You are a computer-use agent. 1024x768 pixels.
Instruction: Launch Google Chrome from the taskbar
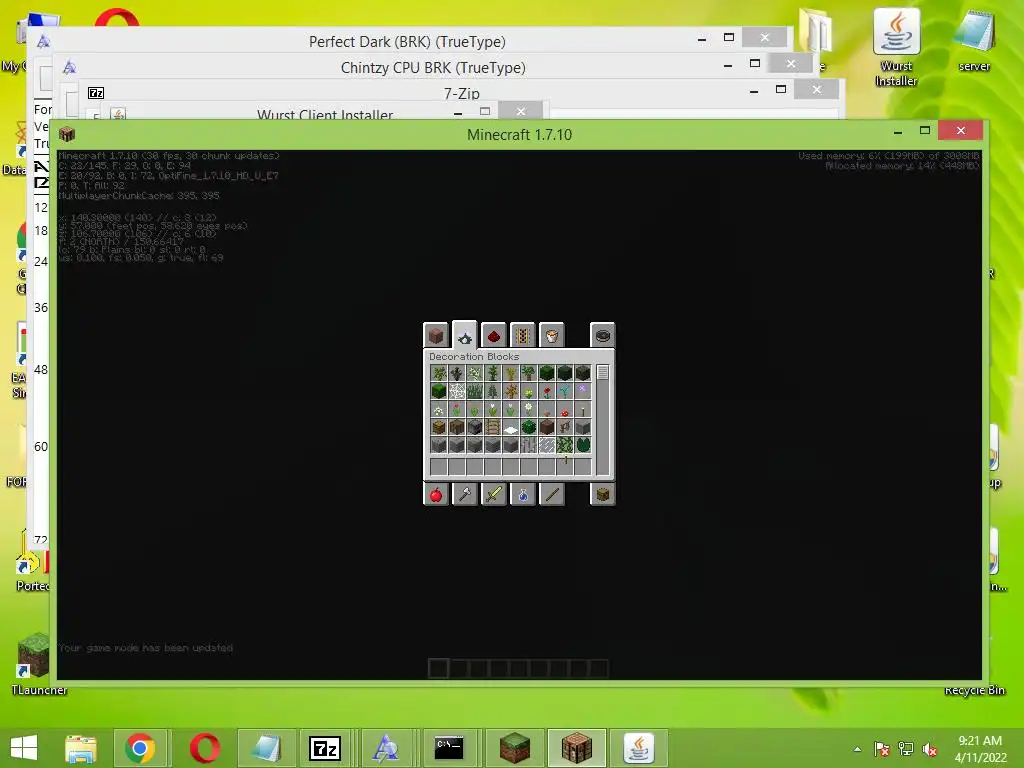point(140,748)
